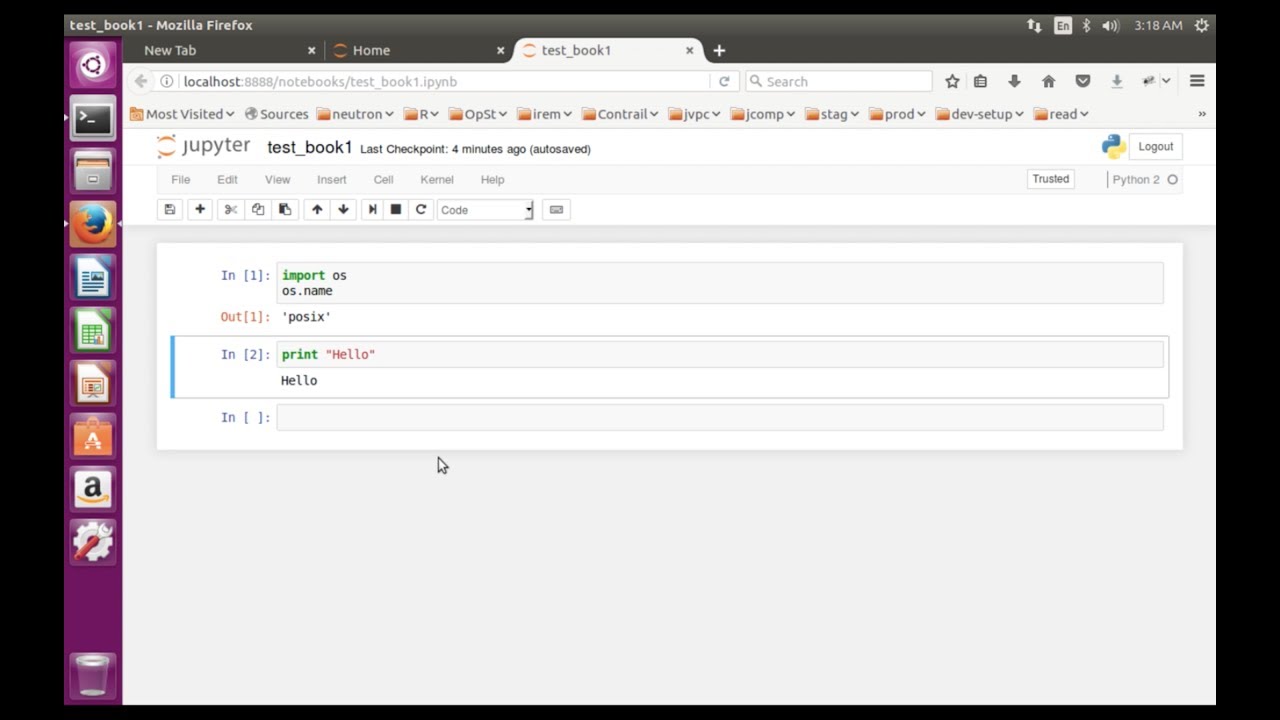Viewport: 1280px width, 720px height.
Task: Open Trash in Ubuntu launcher
Action: 93,676
